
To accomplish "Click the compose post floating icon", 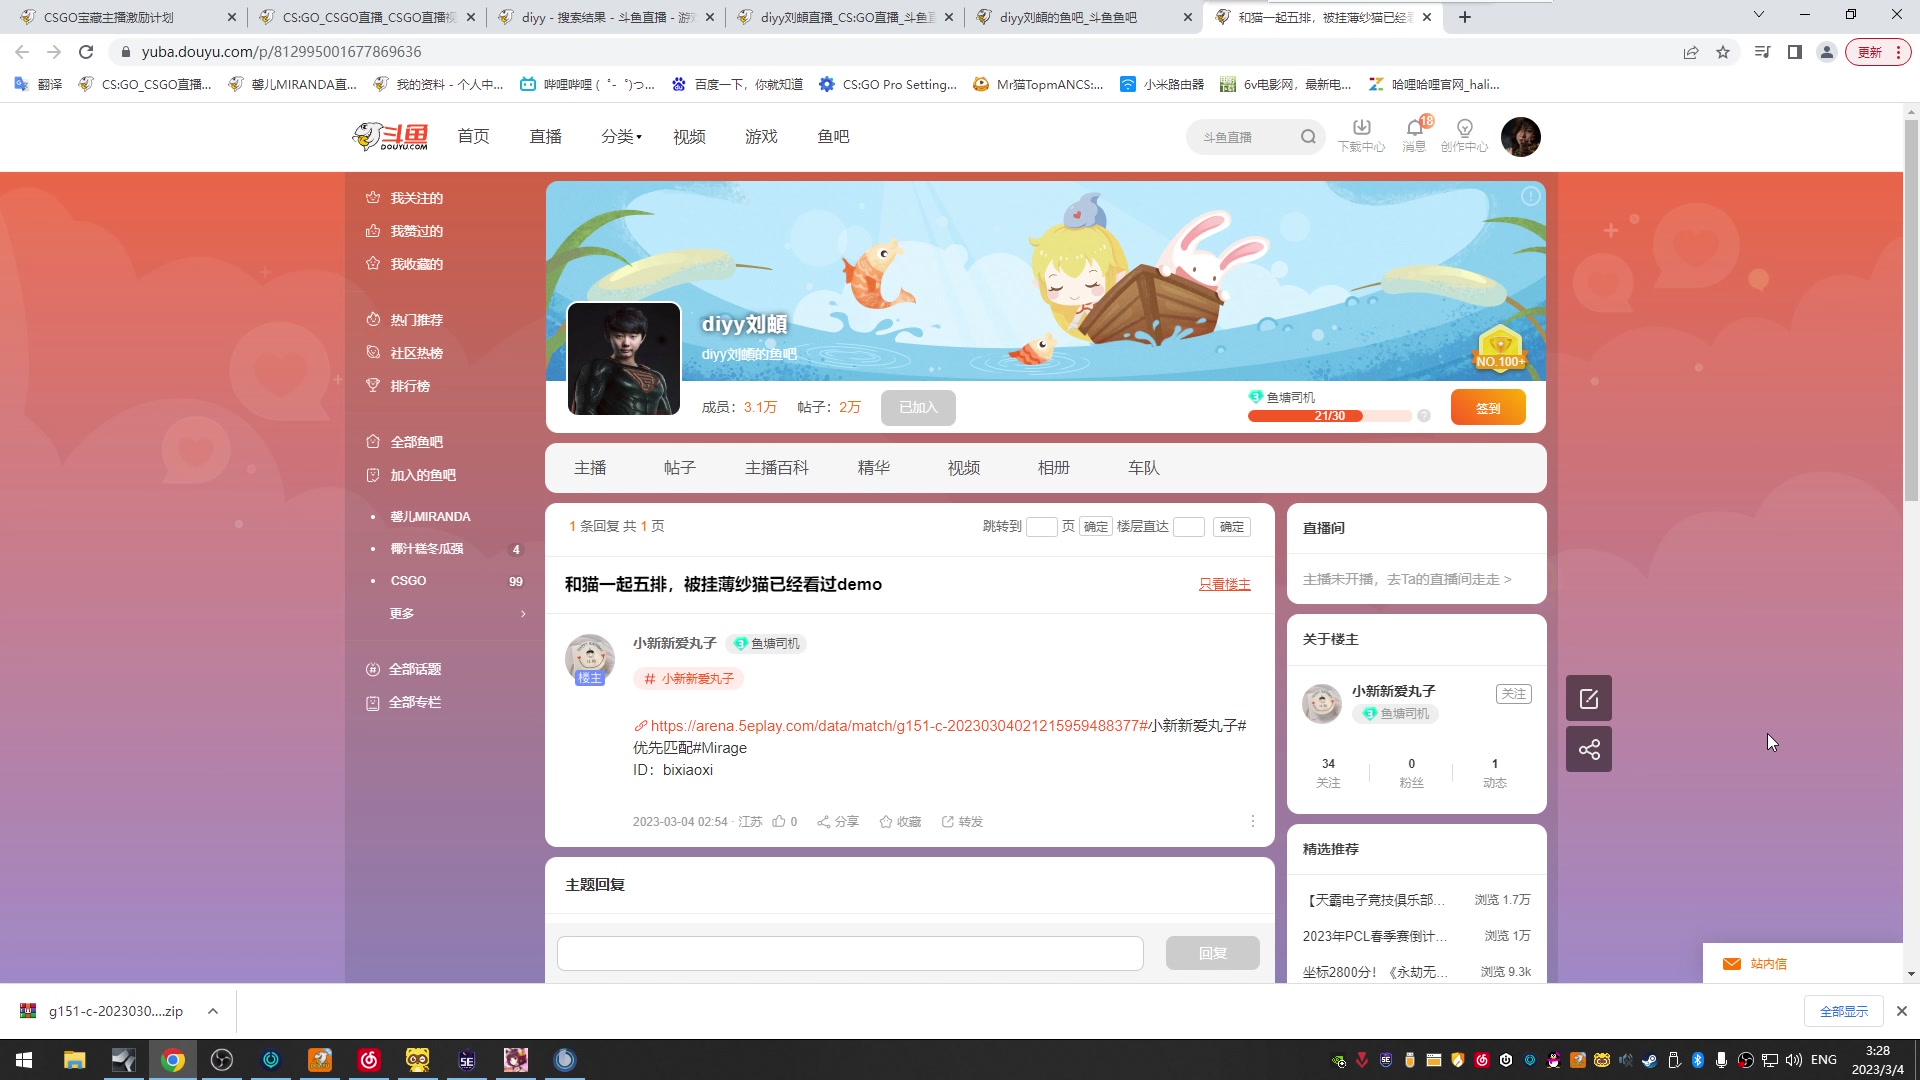I will [x=1588, y=699].
